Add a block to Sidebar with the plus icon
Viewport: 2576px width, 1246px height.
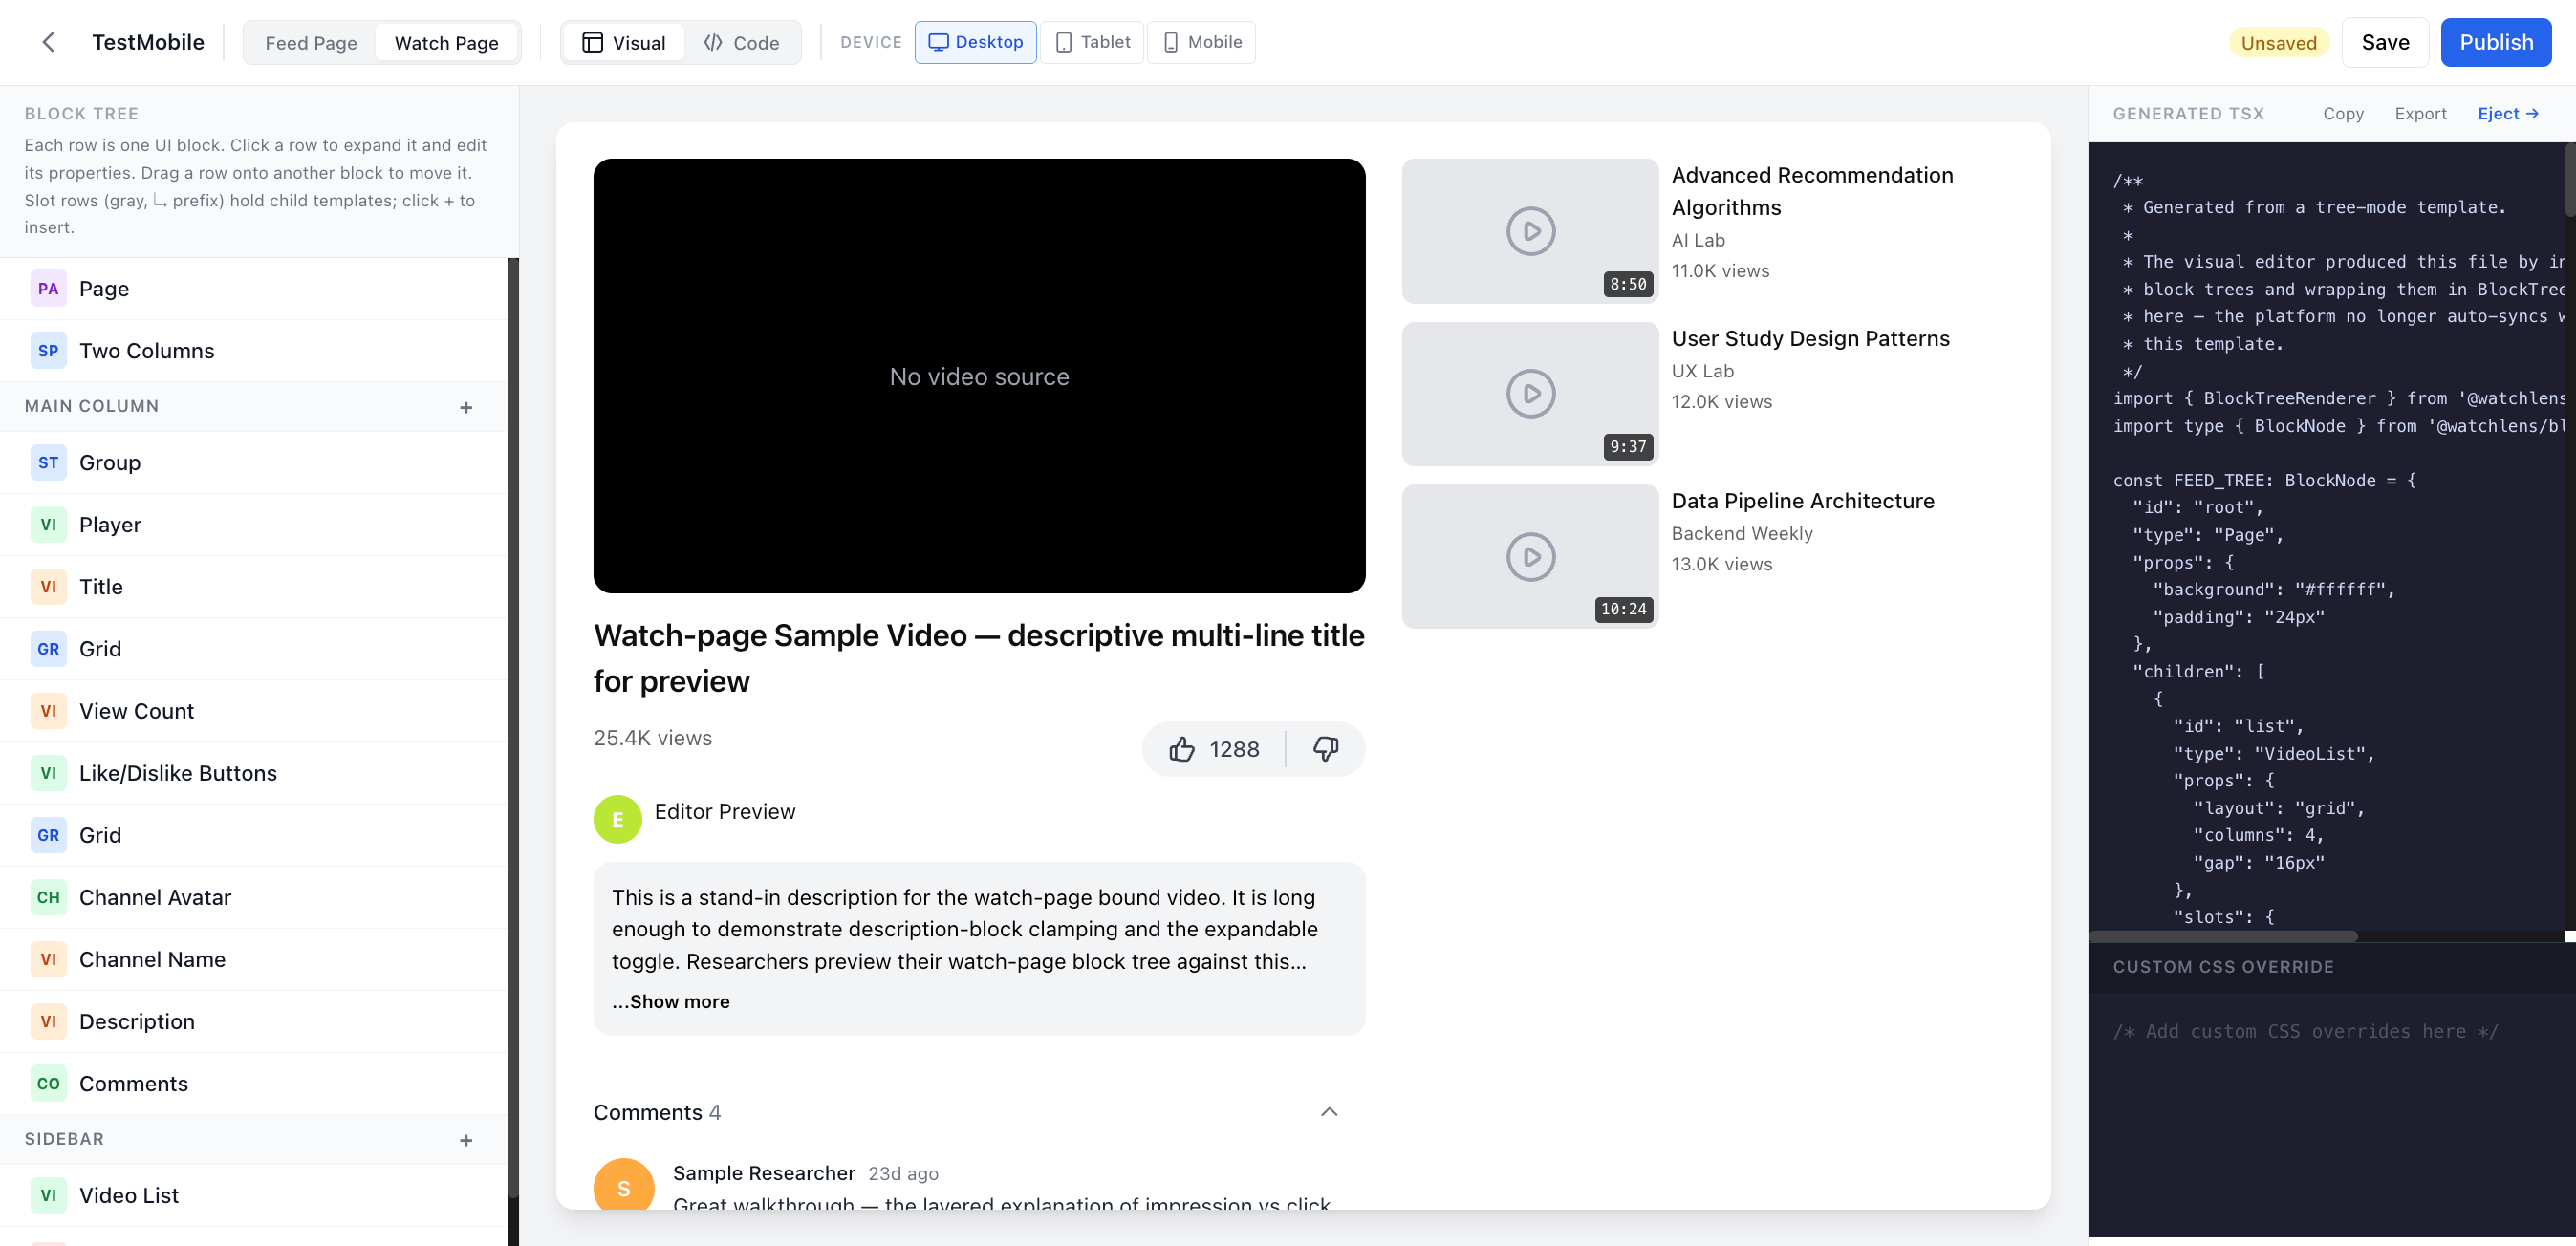pyautogui.click(x=466, y=1140)
